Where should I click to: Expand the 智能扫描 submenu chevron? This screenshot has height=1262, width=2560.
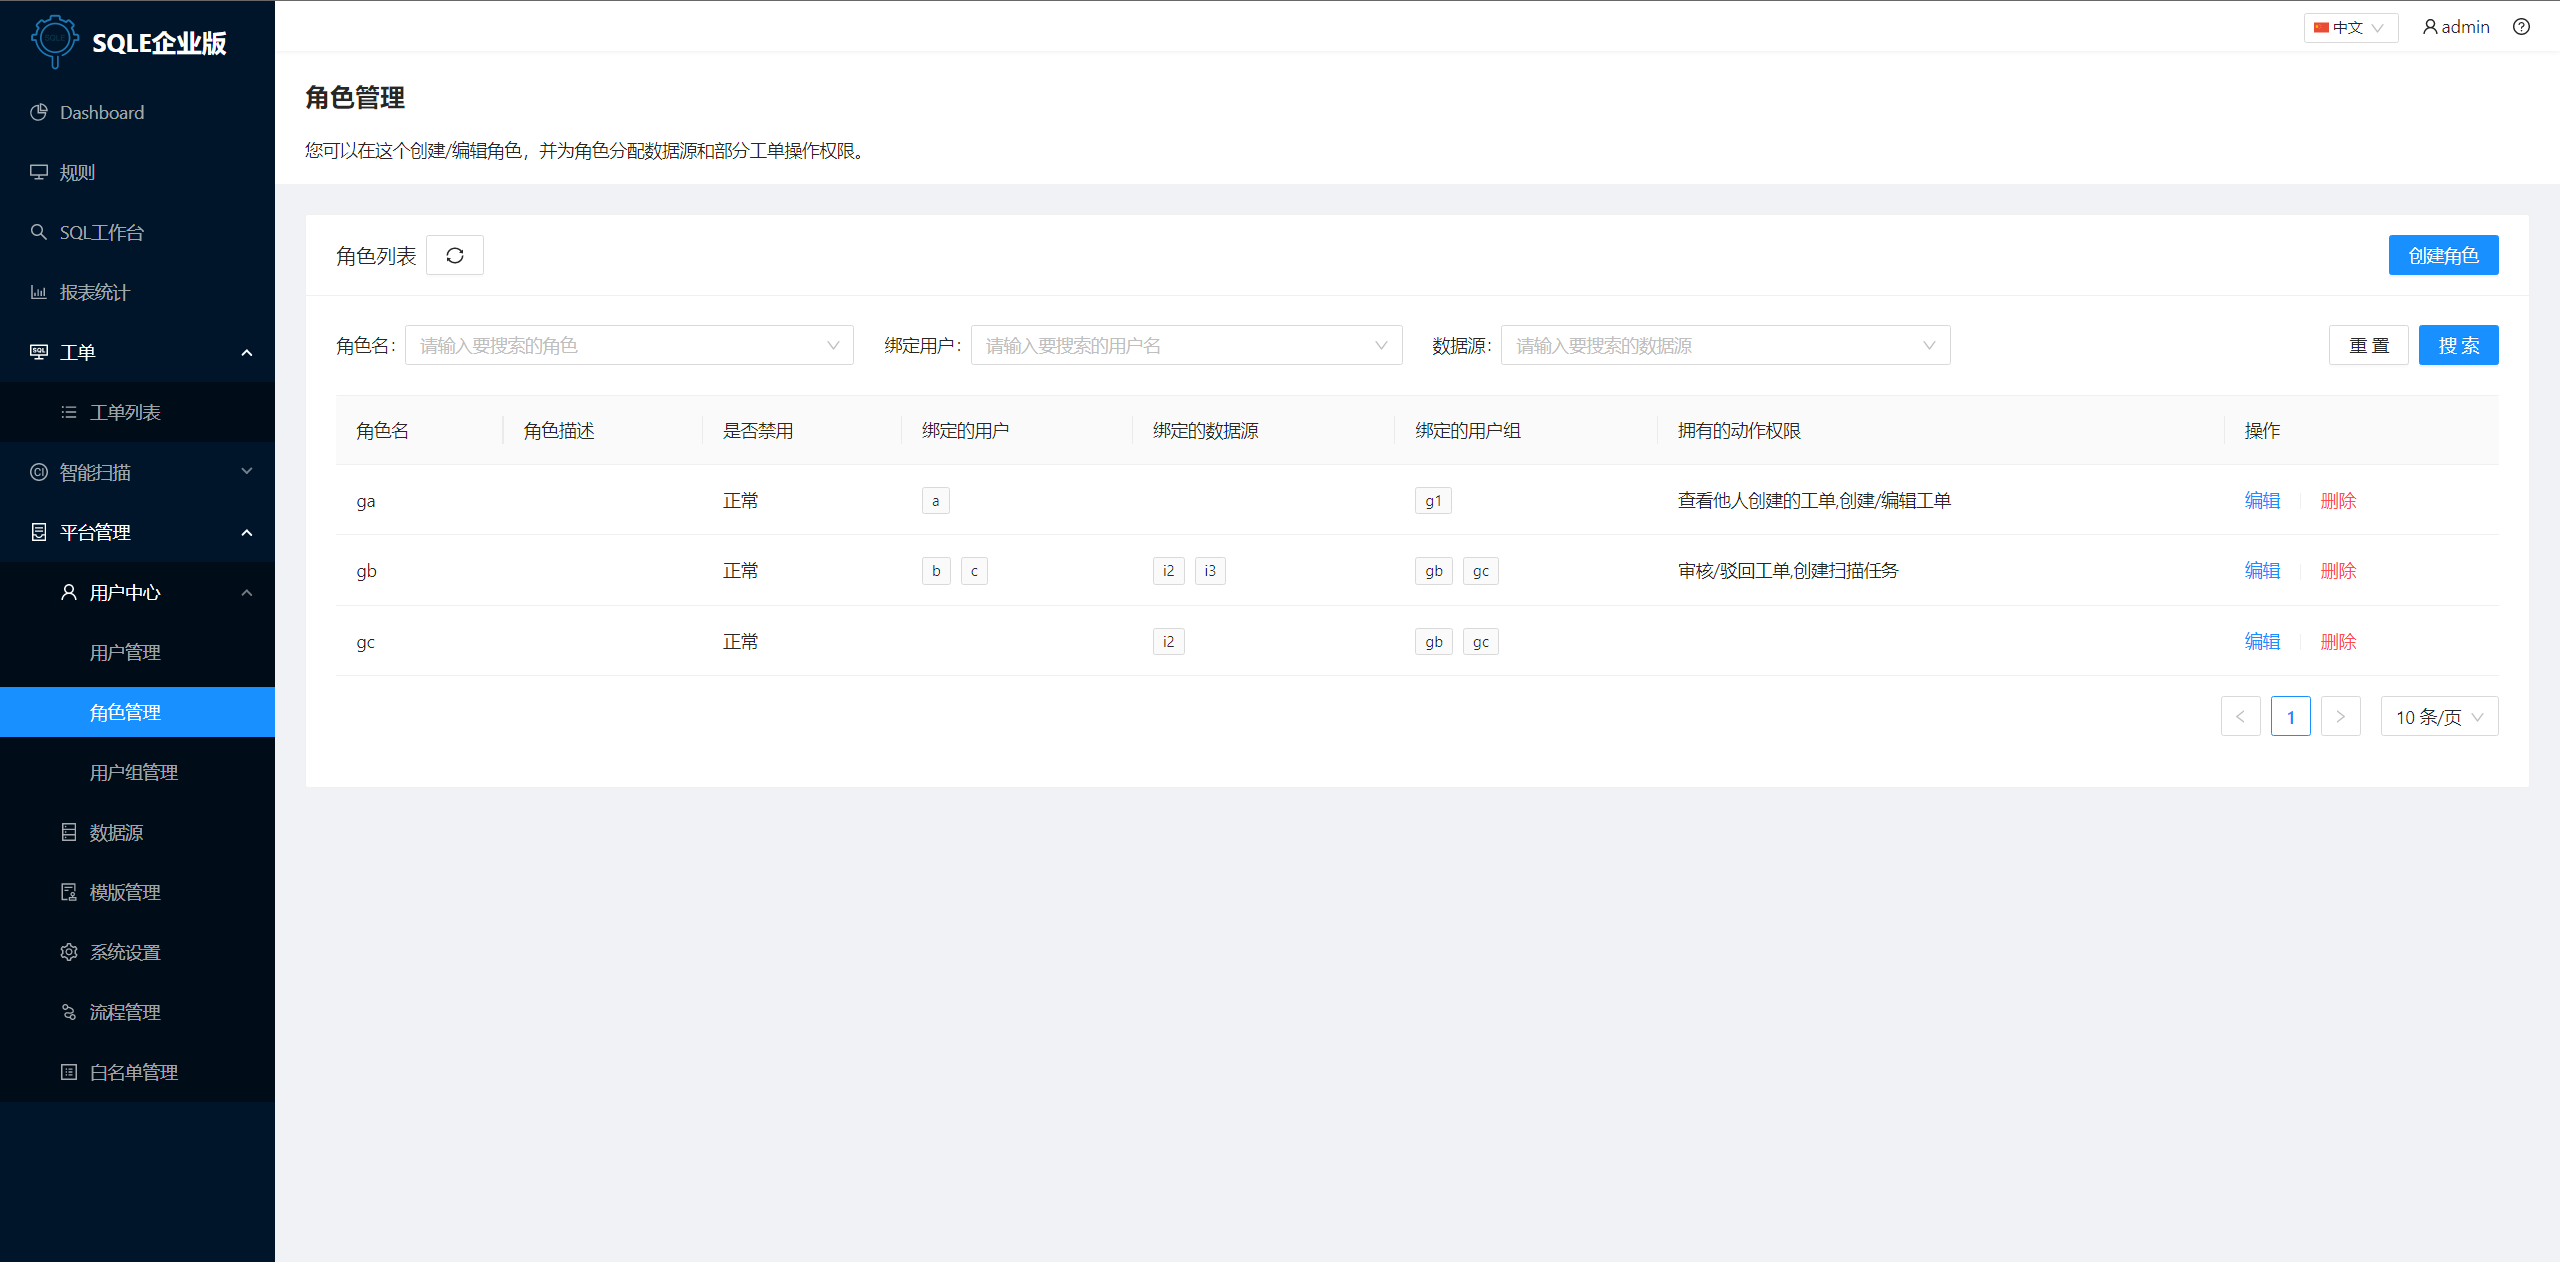[x=247, y=471]
